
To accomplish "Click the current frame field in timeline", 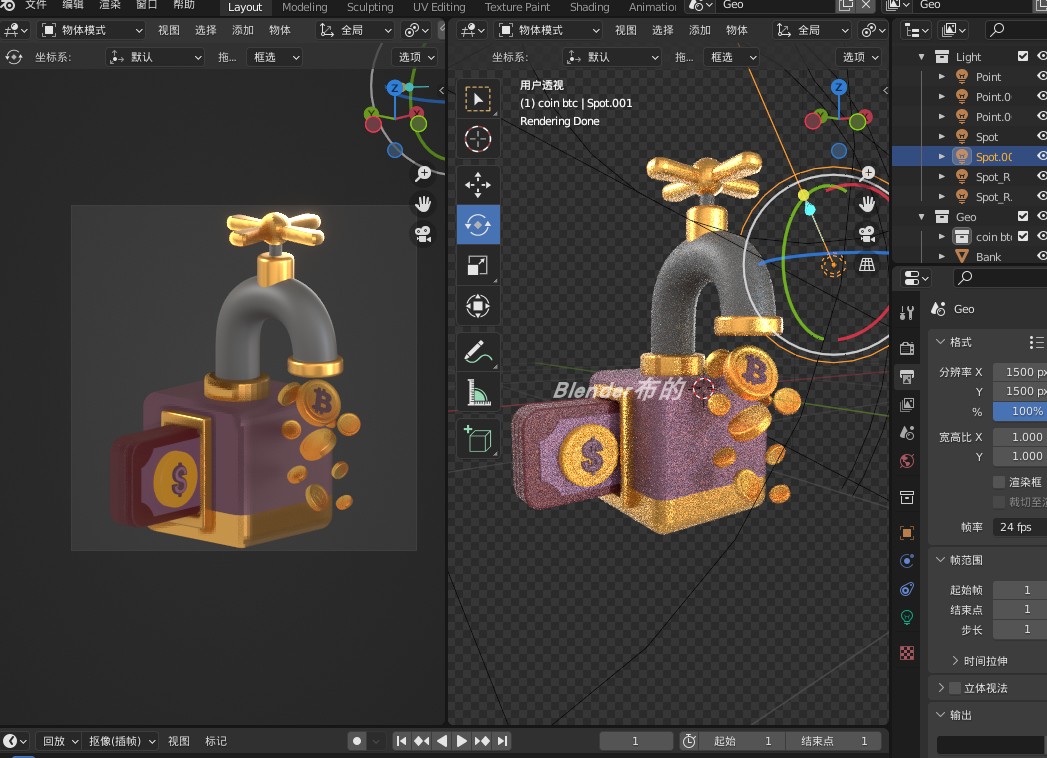I will [636, 741].
